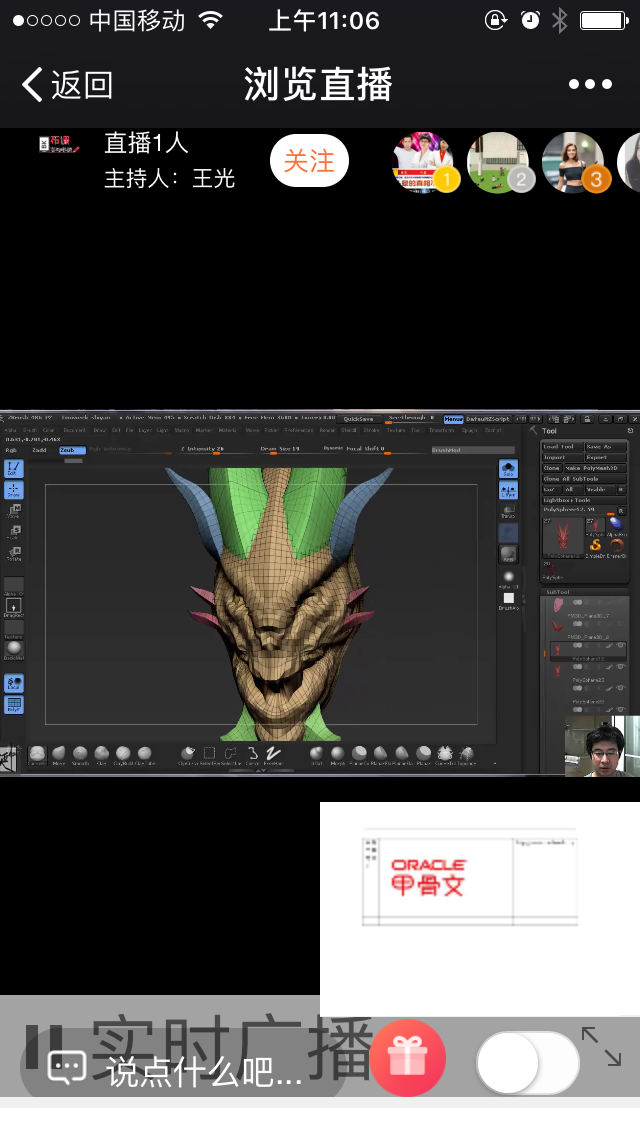Click the Load Tool button in ZBrush

[561, 446]
